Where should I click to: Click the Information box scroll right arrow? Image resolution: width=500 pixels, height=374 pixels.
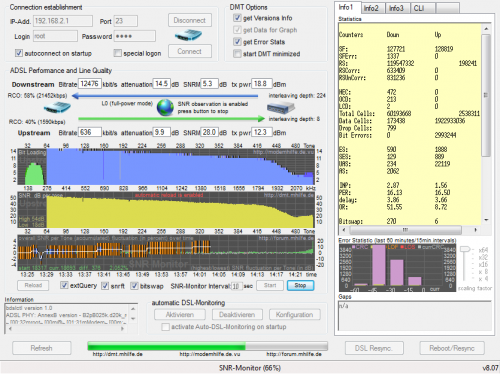point(123,329)
